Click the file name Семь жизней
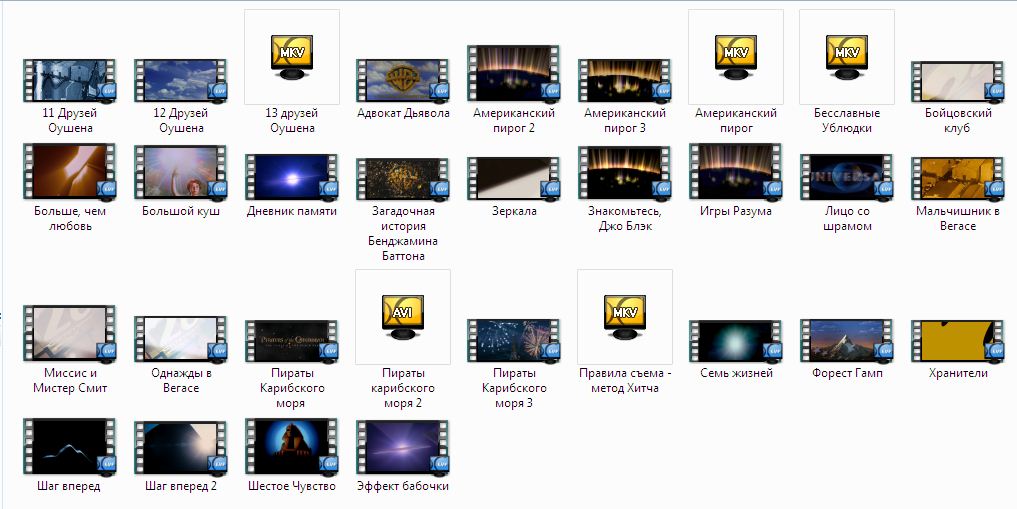Image resolution: width=1017 pixels, height=509 pixels. (736, 373)
